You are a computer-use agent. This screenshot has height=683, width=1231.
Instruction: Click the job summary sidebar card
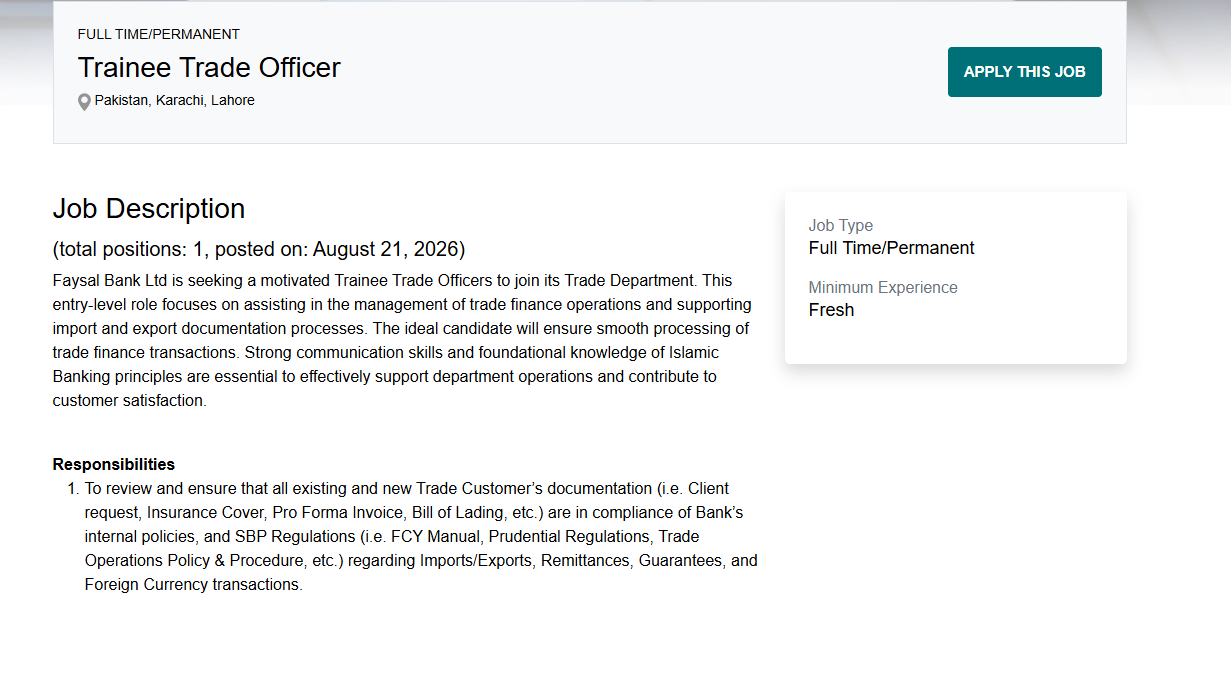[x=956, y=278]
